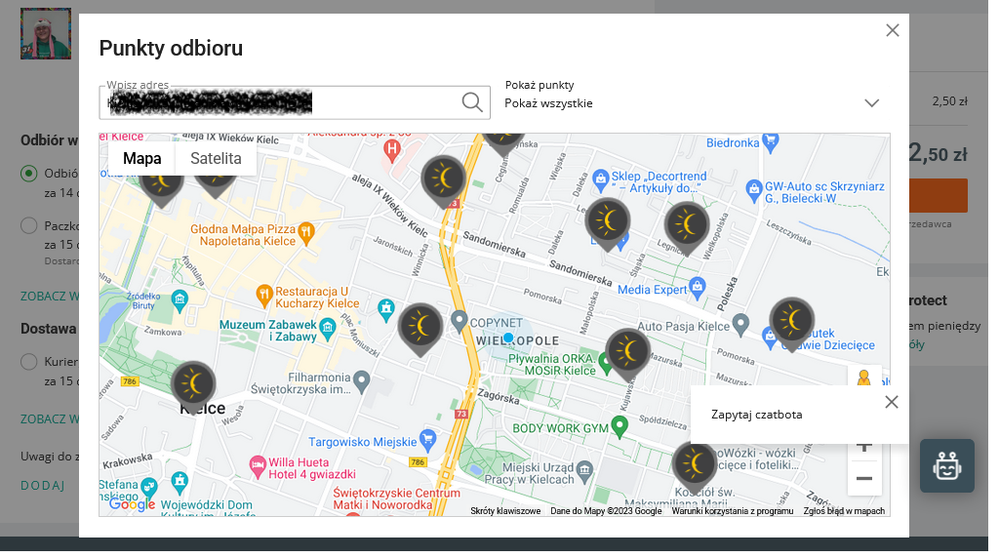Click the Wpisz adres input field
This screenshot has width=999, height=556.
[x=280, y=102]
